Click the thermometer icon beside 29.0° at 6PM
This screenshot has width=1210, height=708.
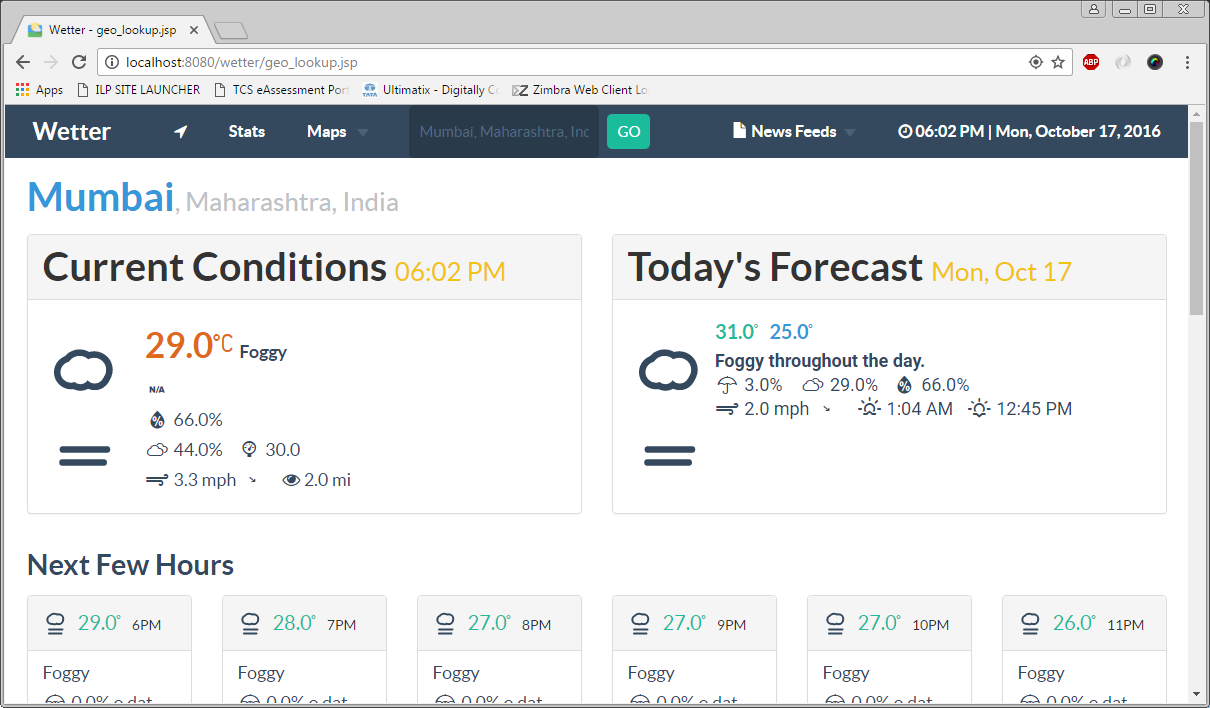click(55, 622)
